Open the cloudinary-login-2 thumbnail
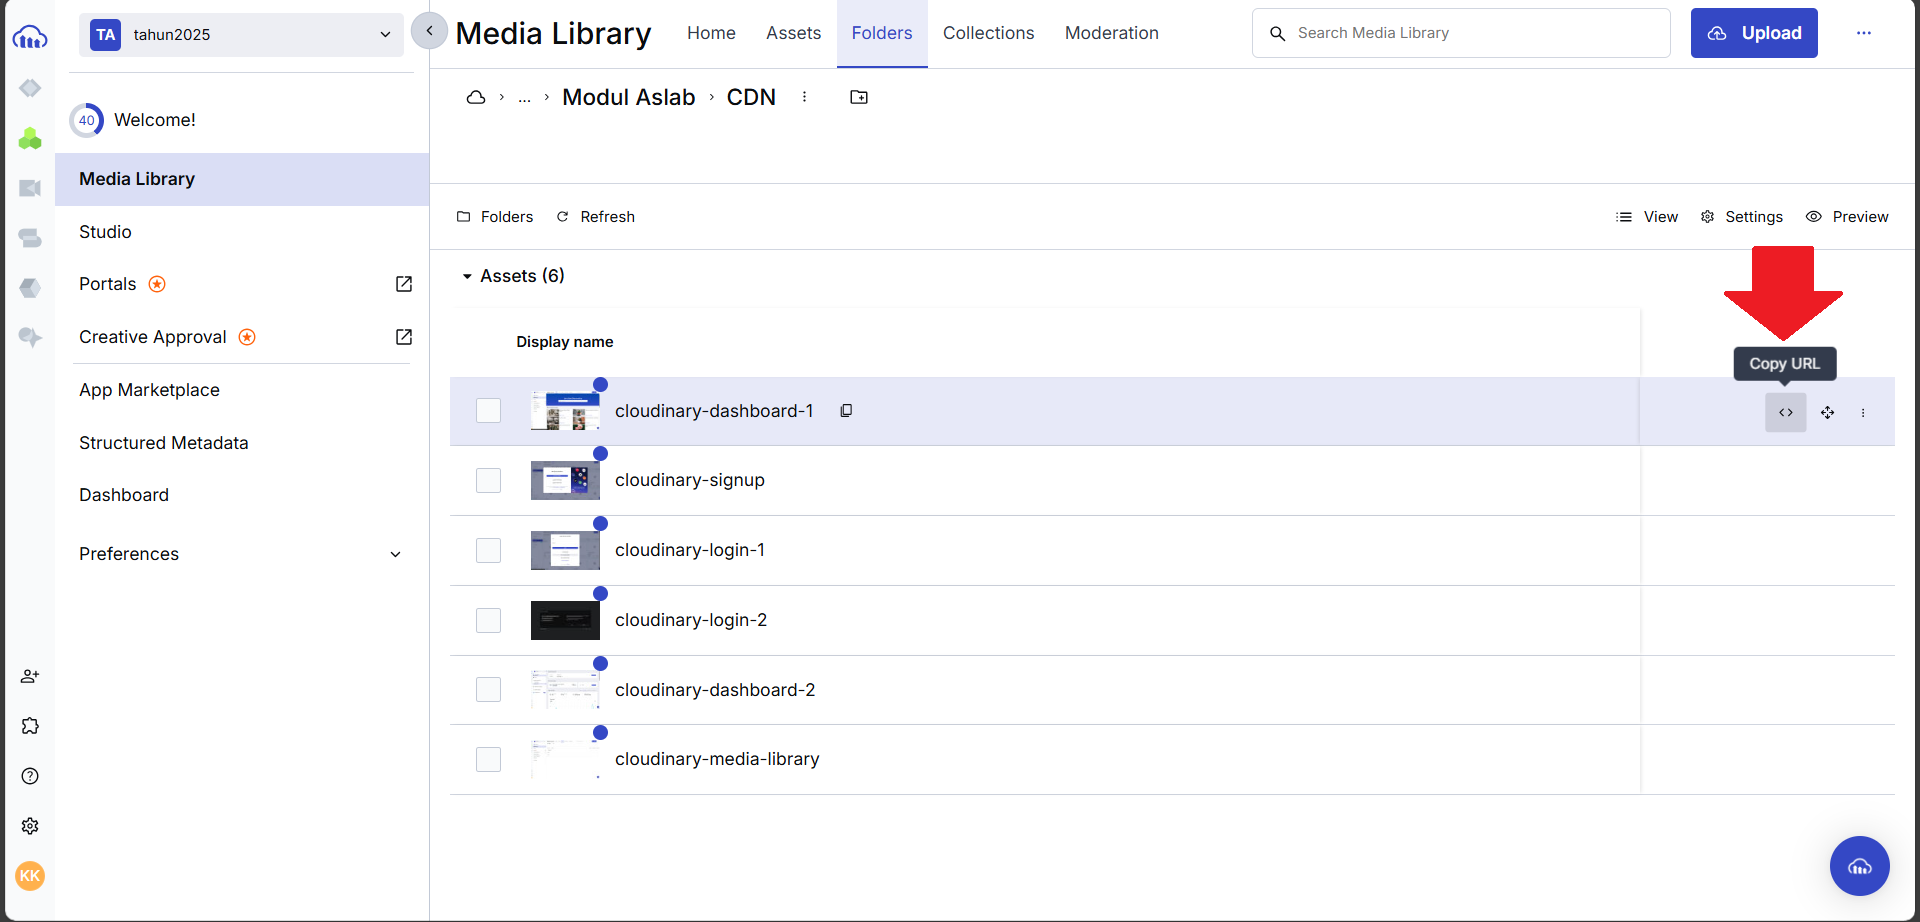The image size is (1920, 922). pos(565,620)
